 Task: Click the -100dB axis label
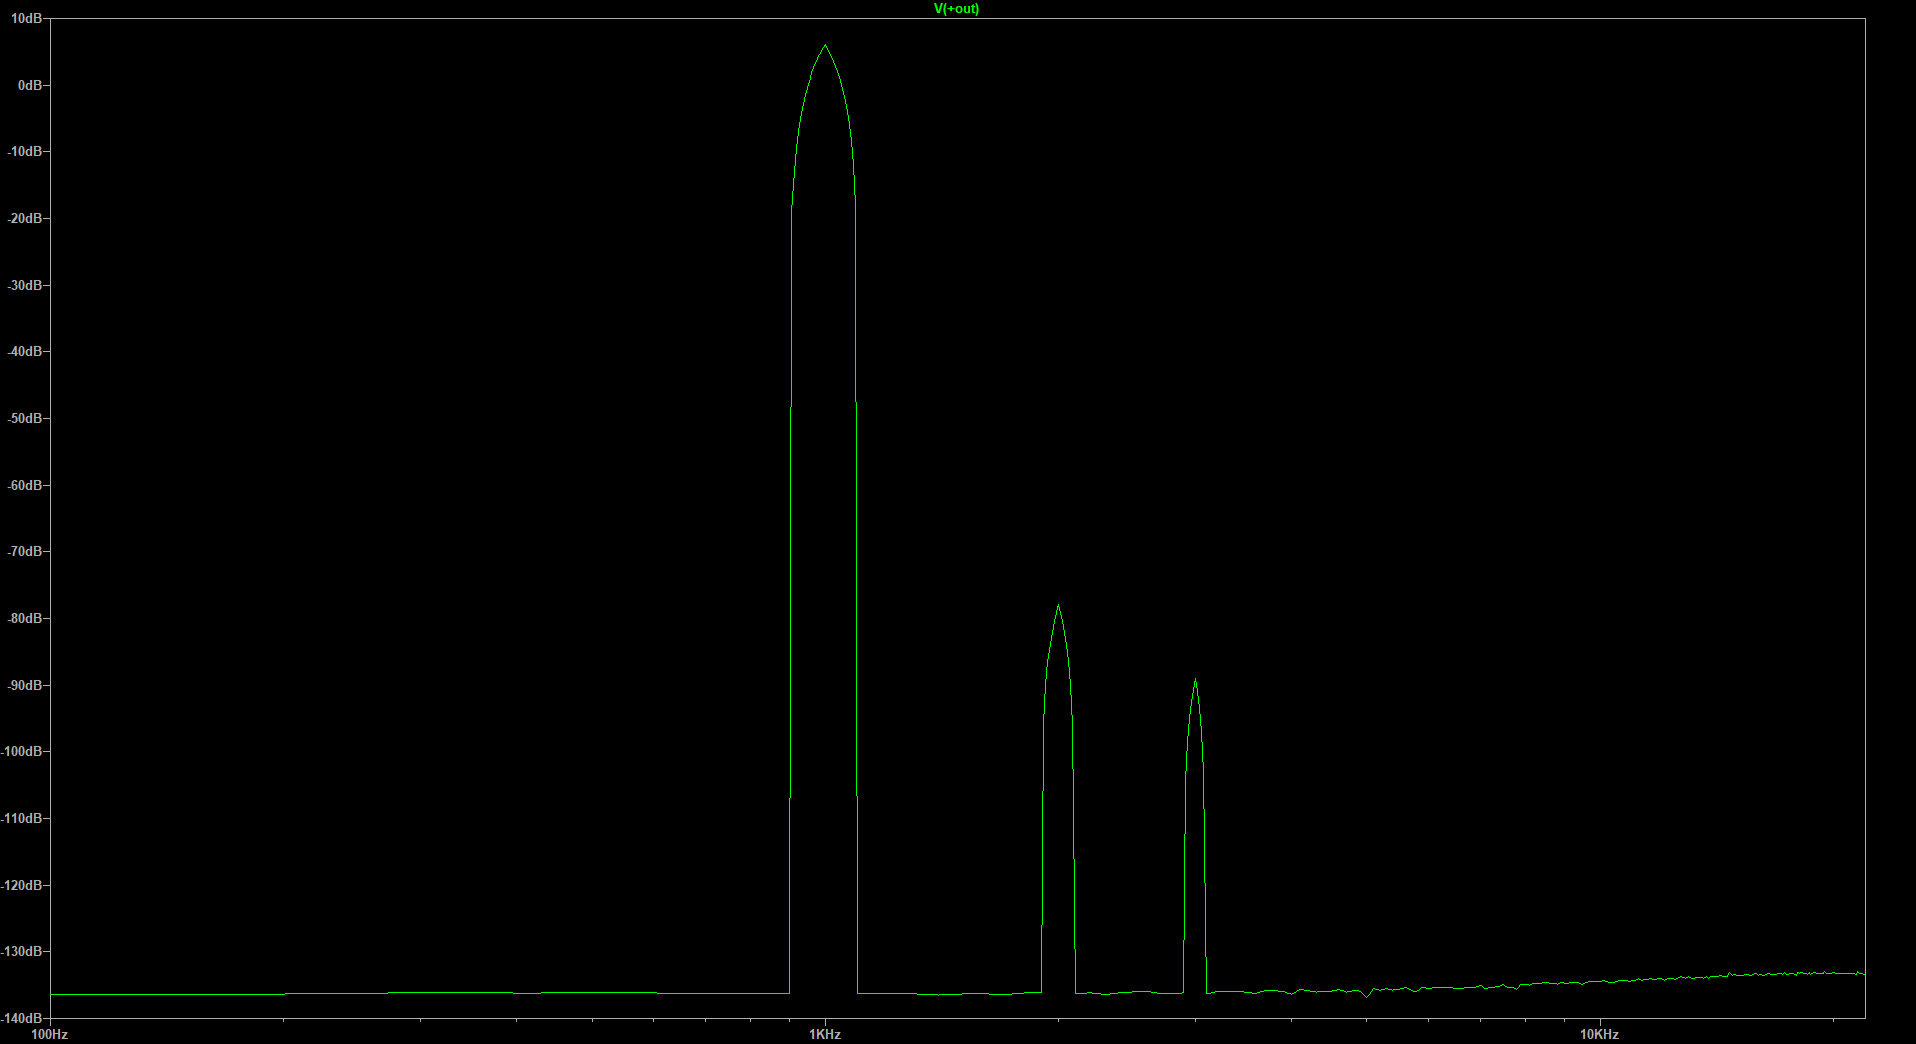pyautogui.click(x=22, y=752)
